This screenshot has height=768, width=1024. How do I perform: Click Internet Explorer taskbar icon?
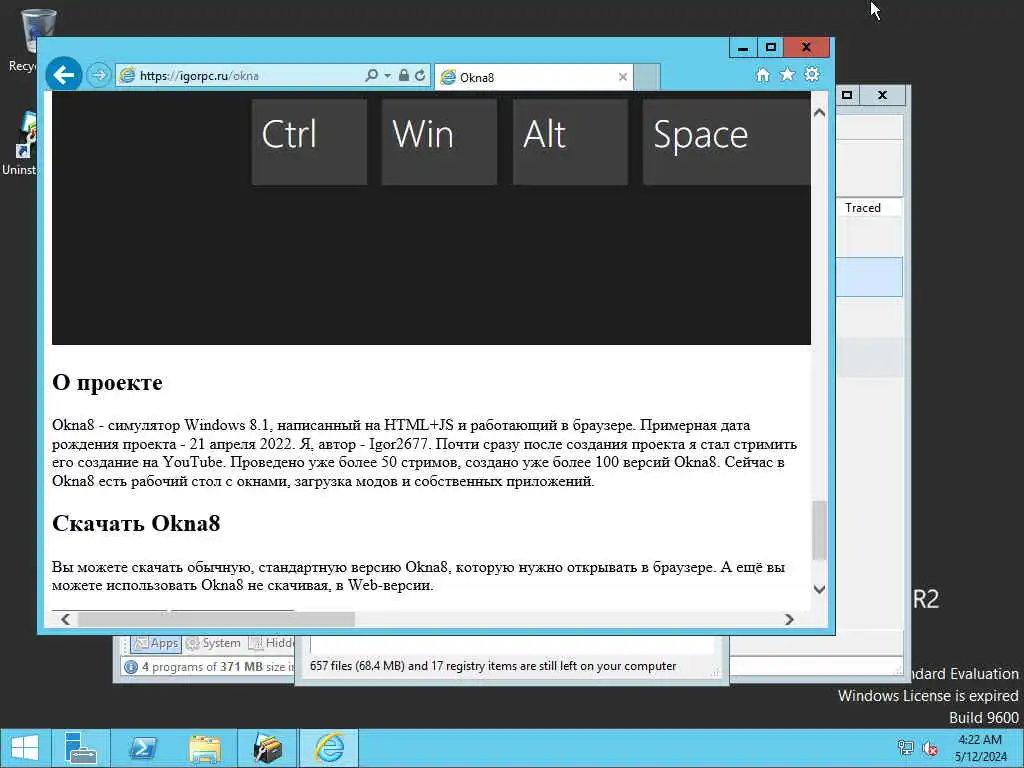click(329, 748)
